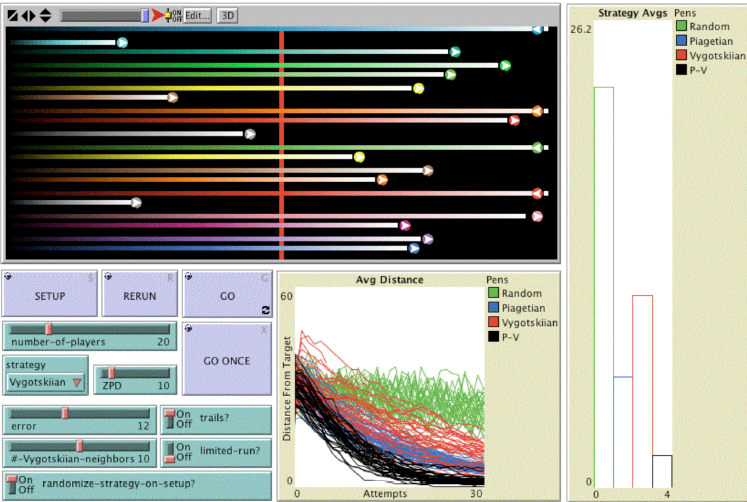Open the strategy dropdown showing Vygotskiian

coord(47,382)
